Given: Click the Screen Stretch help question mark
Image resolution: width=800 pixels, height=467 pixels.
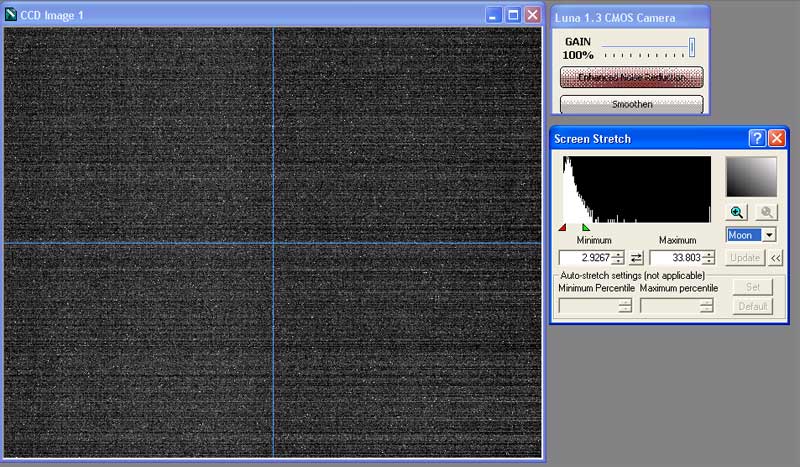Looking at the screenshot, I should tap(757, 138).
